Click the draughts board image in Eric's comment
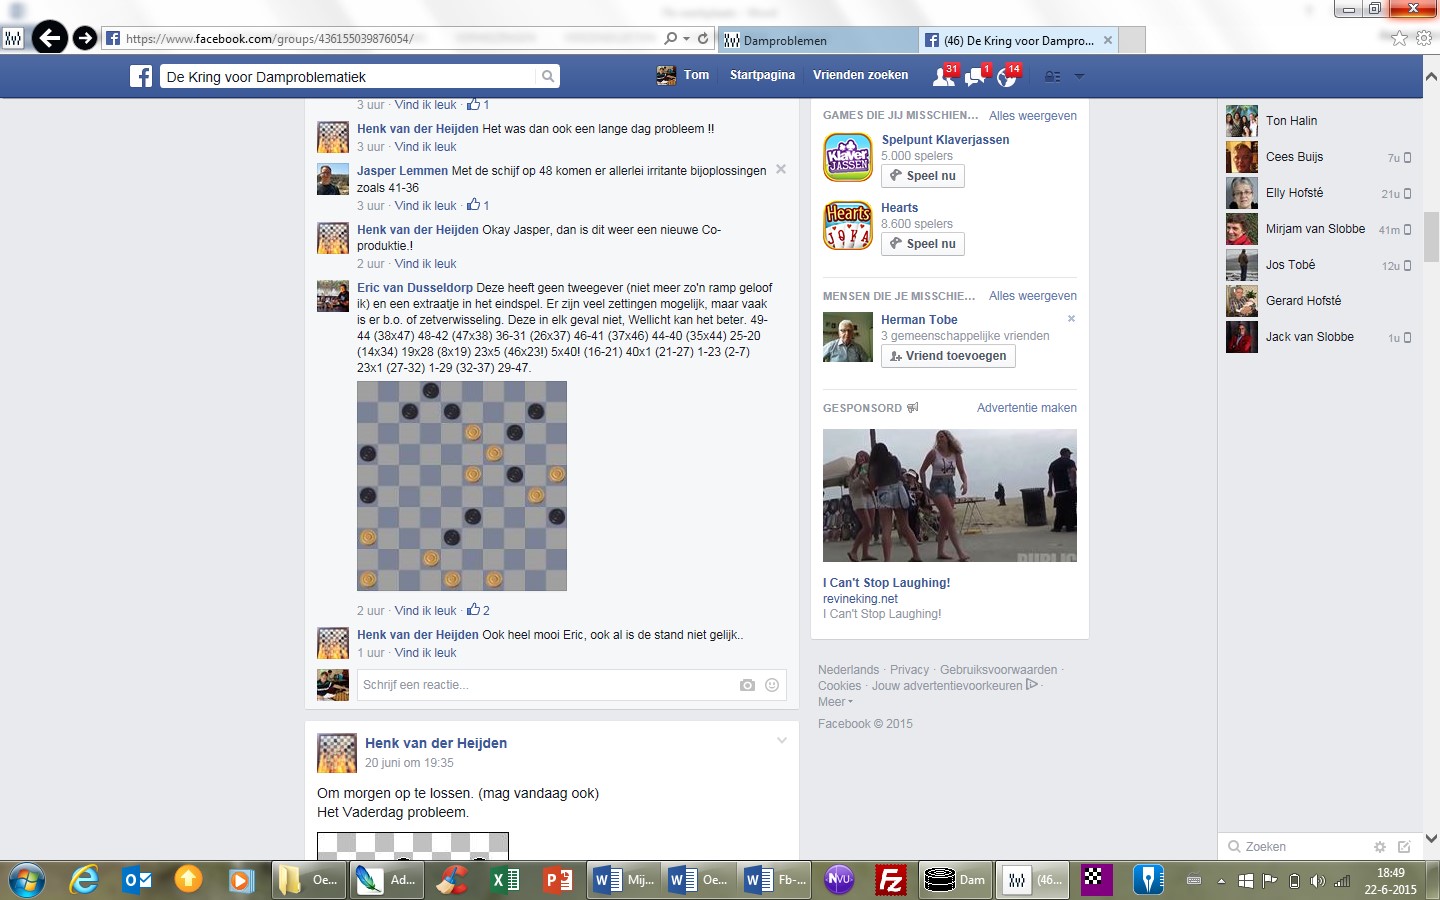The image size is (1440, 900). (462, 486)
